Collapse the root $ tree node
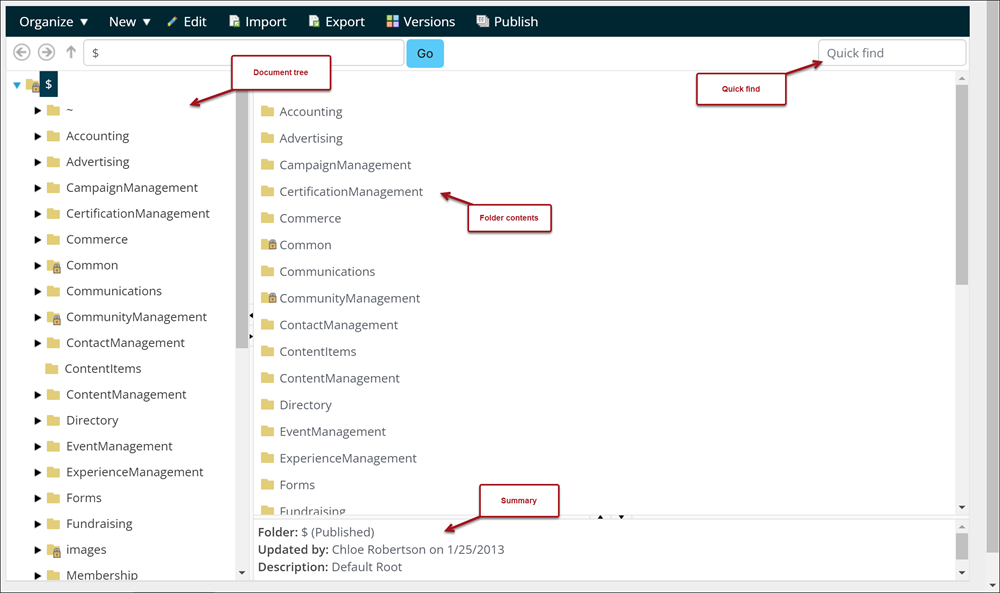The height and width of the screenshot is (593, 1000). click(17, 85)
